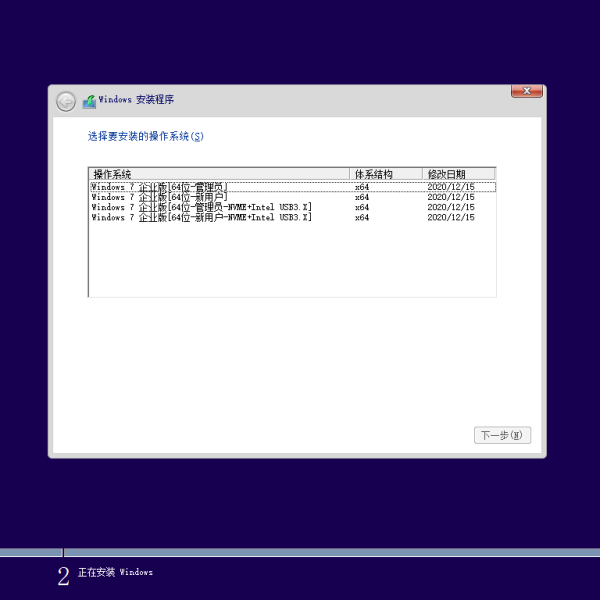Viewport: 600px width, 600px height.
Task: Click date 2020/12/15 of 新用户-NVME row
Action: [x=451, y=217]
